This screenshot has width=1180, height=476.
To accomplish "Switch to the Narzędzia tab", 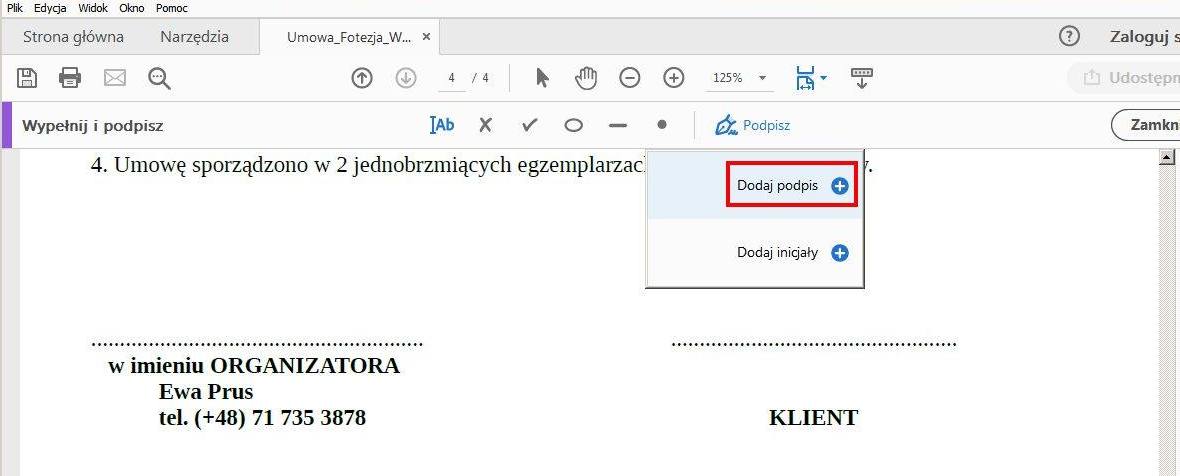I will coord(194,37).
